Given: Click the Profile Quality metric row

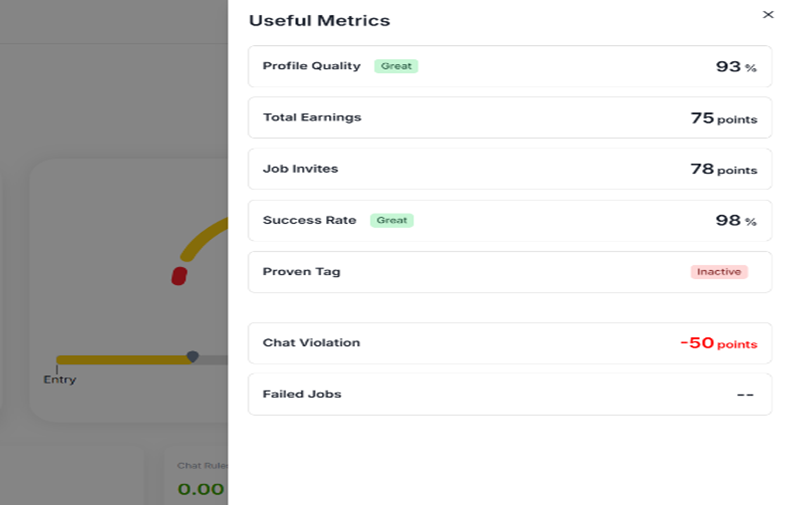Looking at the screenshot, I should coord(510,67).
